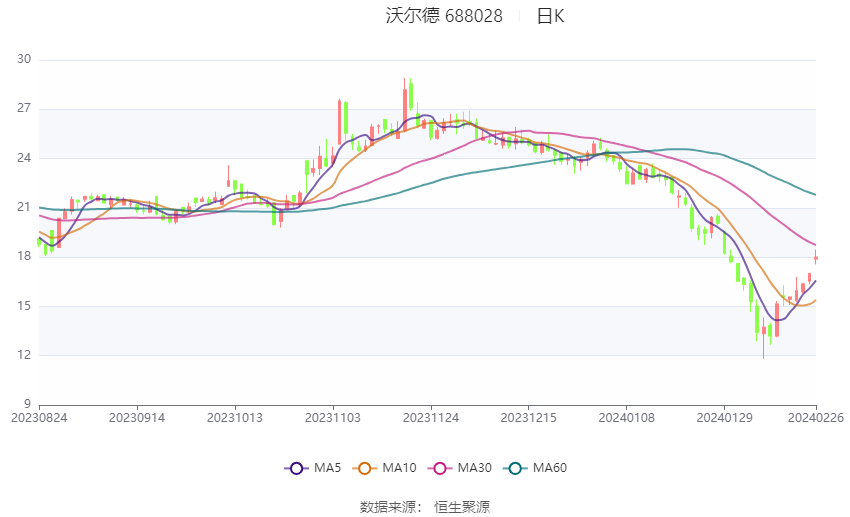Viewport: 850px width, 517px height.
Task: Select the 20230914 date axis marker
Action: pos(137,418)
